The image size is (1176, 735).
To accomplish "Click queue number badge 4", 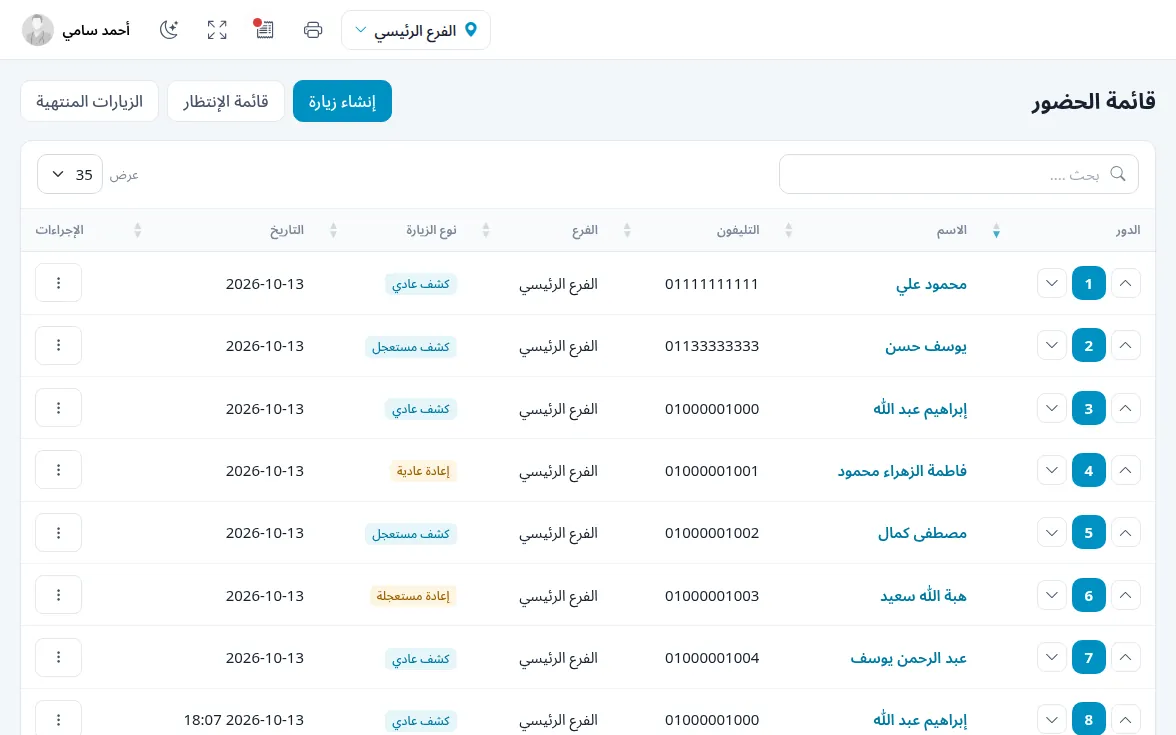I will point(1089,470).
